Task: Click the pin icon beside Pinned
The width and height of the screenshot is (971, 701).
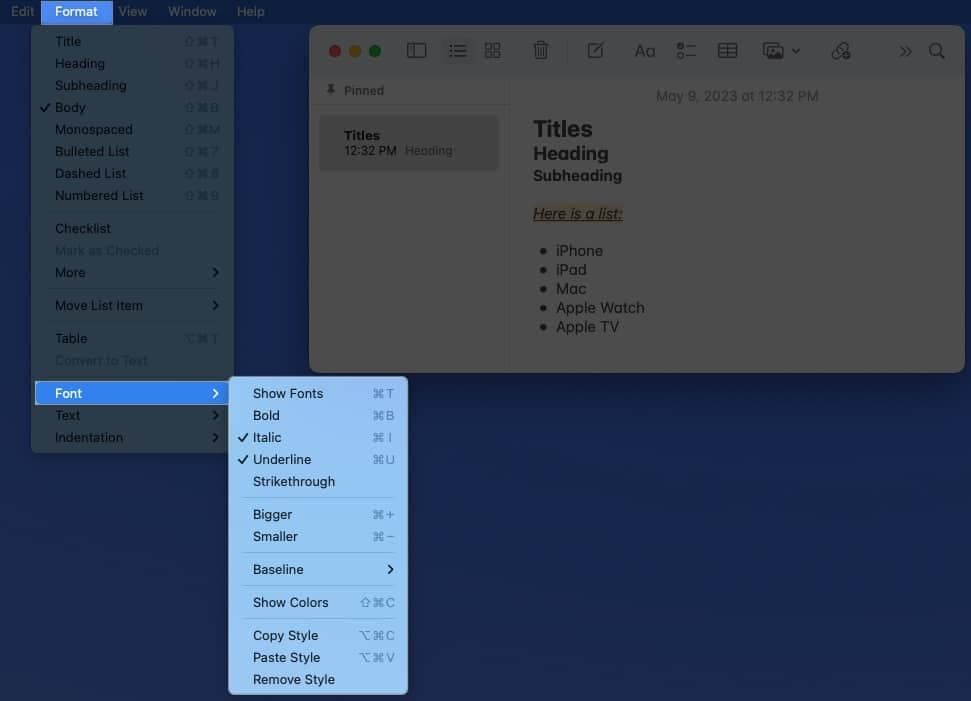Action: [x=331, y=90]
